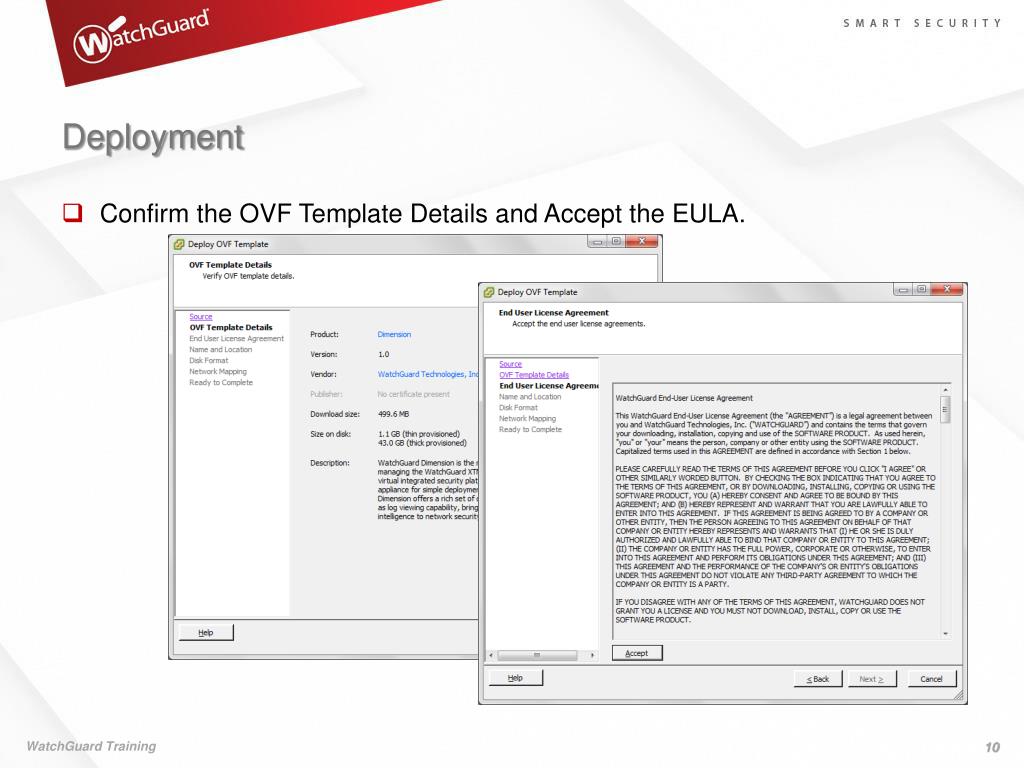The width and height of the screenshot is (1024, 768).
Task: Open OVF Template Details step link
Action: pyautogui.click(x=534, y=375)
